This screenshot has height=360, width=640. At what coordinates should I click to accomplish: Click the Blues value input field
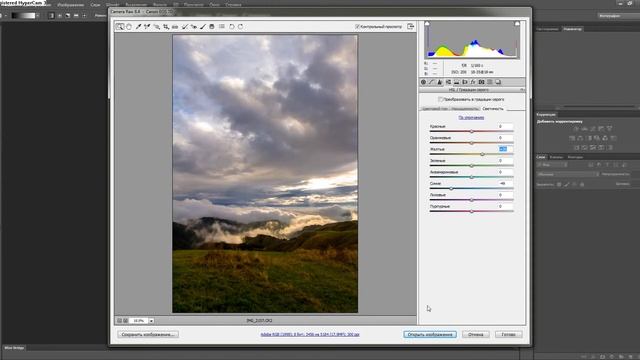pyautogui.click(x=505, y=184)
